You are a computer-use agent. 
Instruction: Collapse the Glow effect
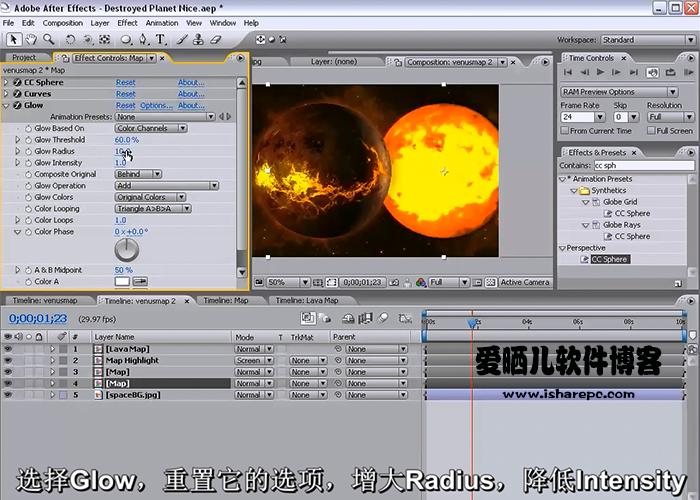(6, 106)
